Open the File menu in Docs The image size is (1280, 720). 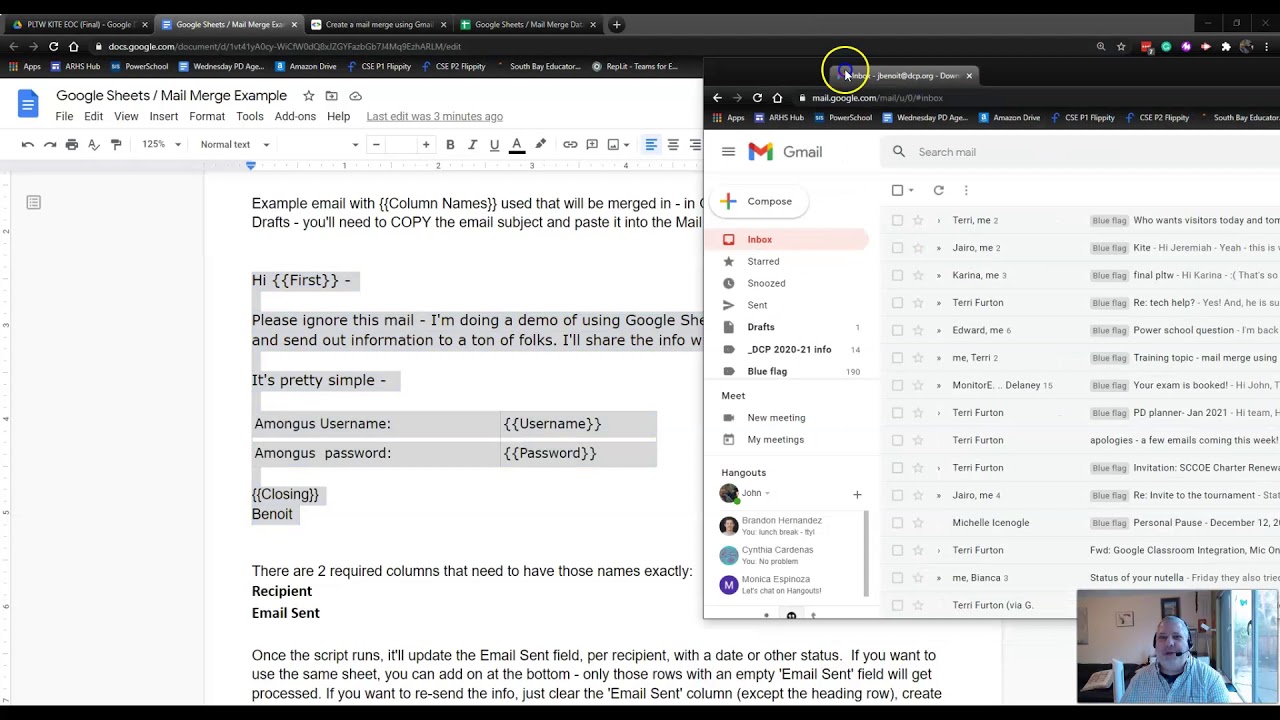coord(64,116)
